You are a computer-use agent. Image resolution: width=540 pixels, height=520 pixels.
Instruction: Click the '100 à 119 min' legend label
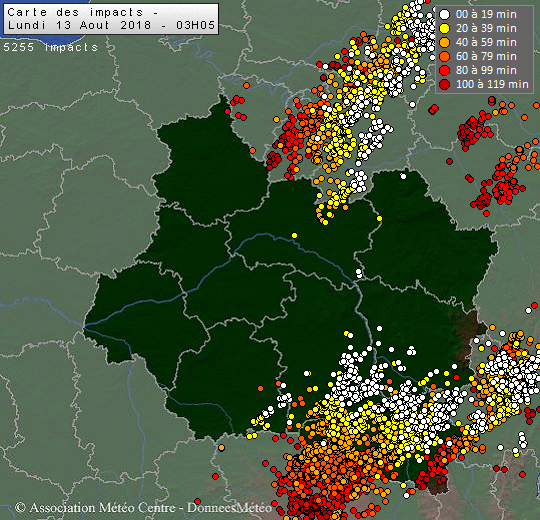click(x=492, y=84)
